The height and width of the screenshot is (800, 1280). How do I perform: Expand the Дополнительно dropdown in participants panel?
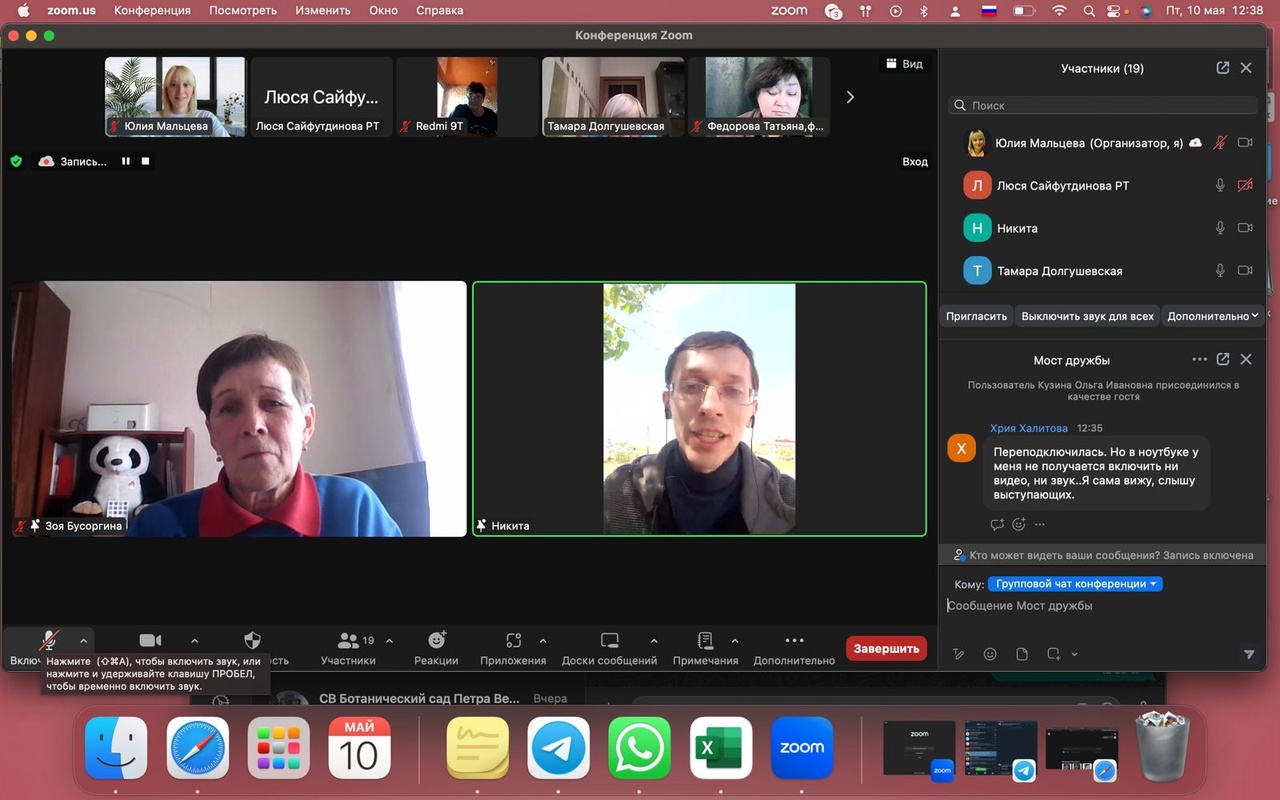point(1212,316)
